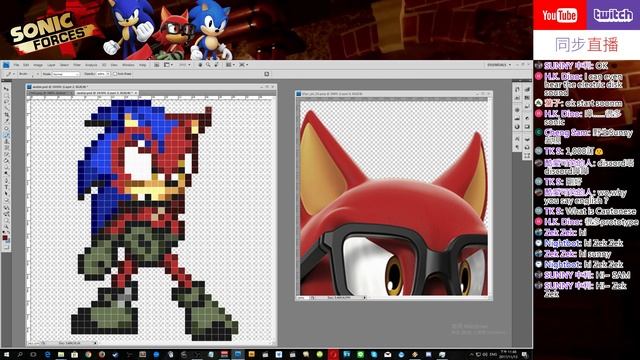Open the Help menu
640x360 pixels.
coord(142,65)
